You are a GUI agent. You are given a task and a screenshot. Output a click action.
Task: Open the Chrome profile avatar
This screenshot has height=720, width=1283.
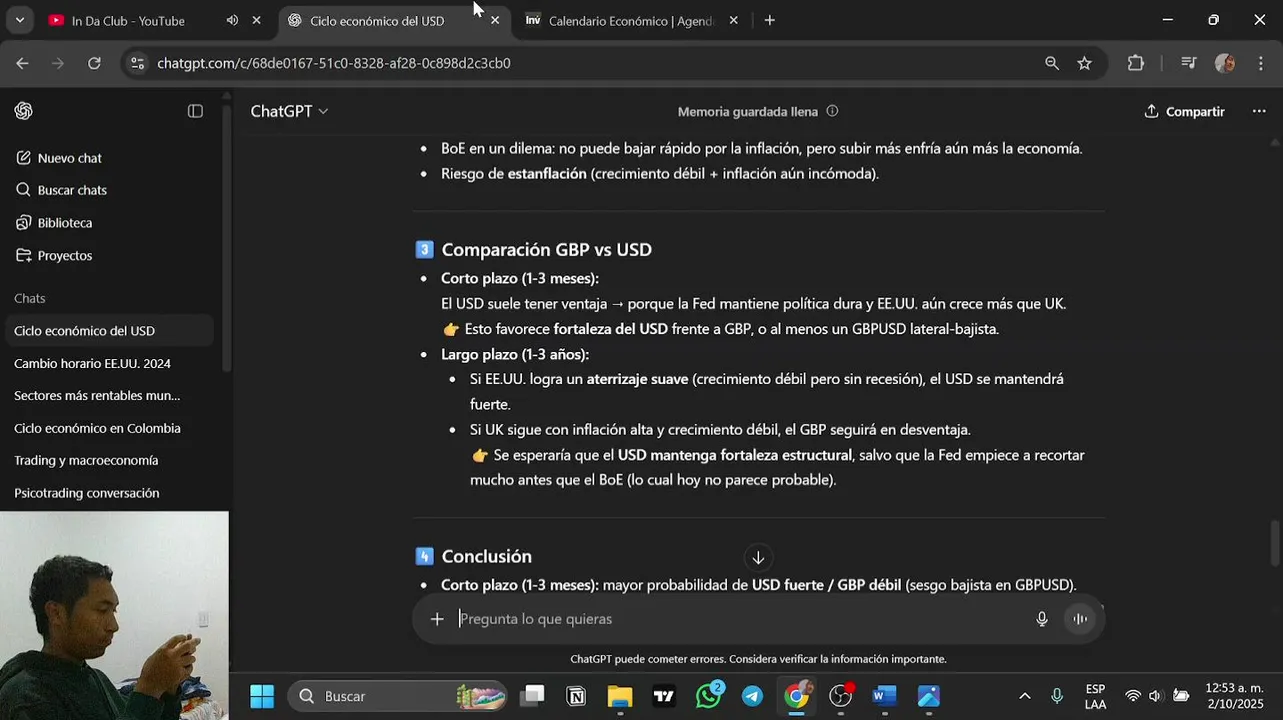coord(1225,63)
